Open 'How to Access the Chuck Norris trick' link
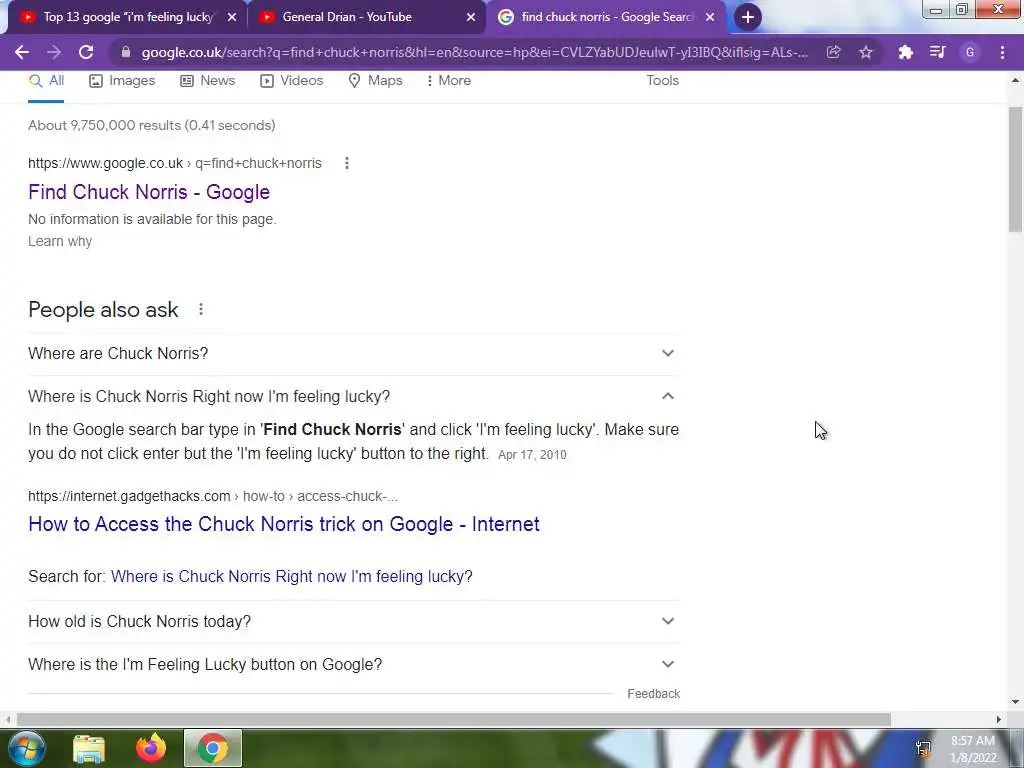The width and height of the screenshot is (1024, 768). 283,524
